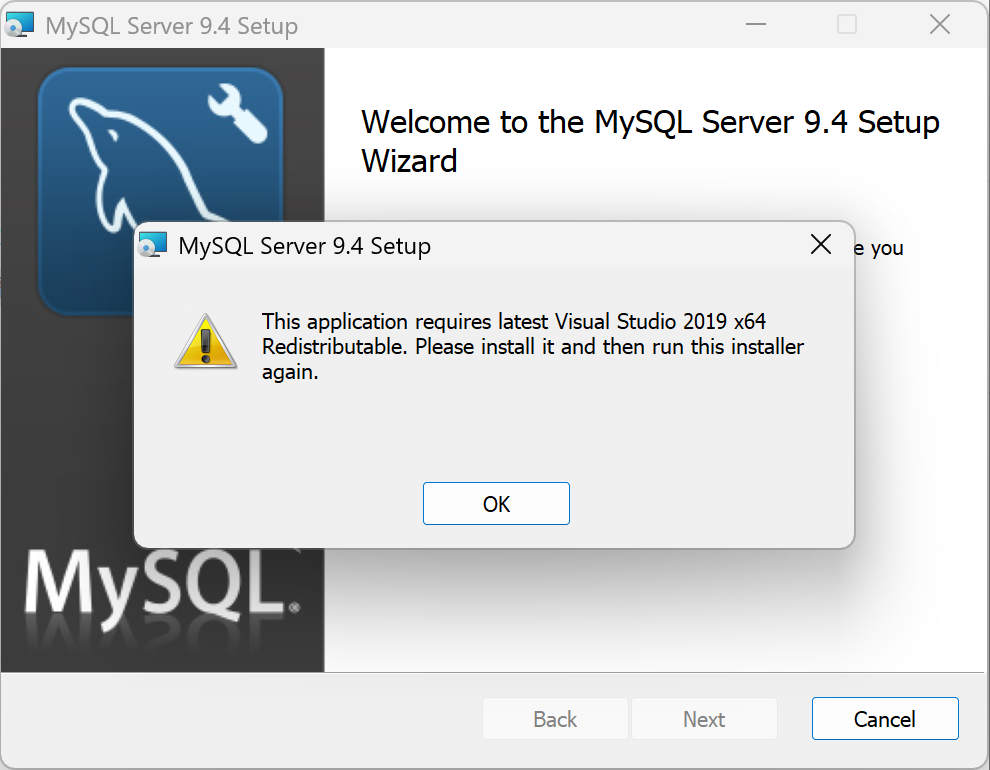The width and height of the screenshot is (990, 770).
Task: Click the 'Welcome to the MySQL Server 9.4 Setup Wizard' heading
Action: [x=650, y=141]
